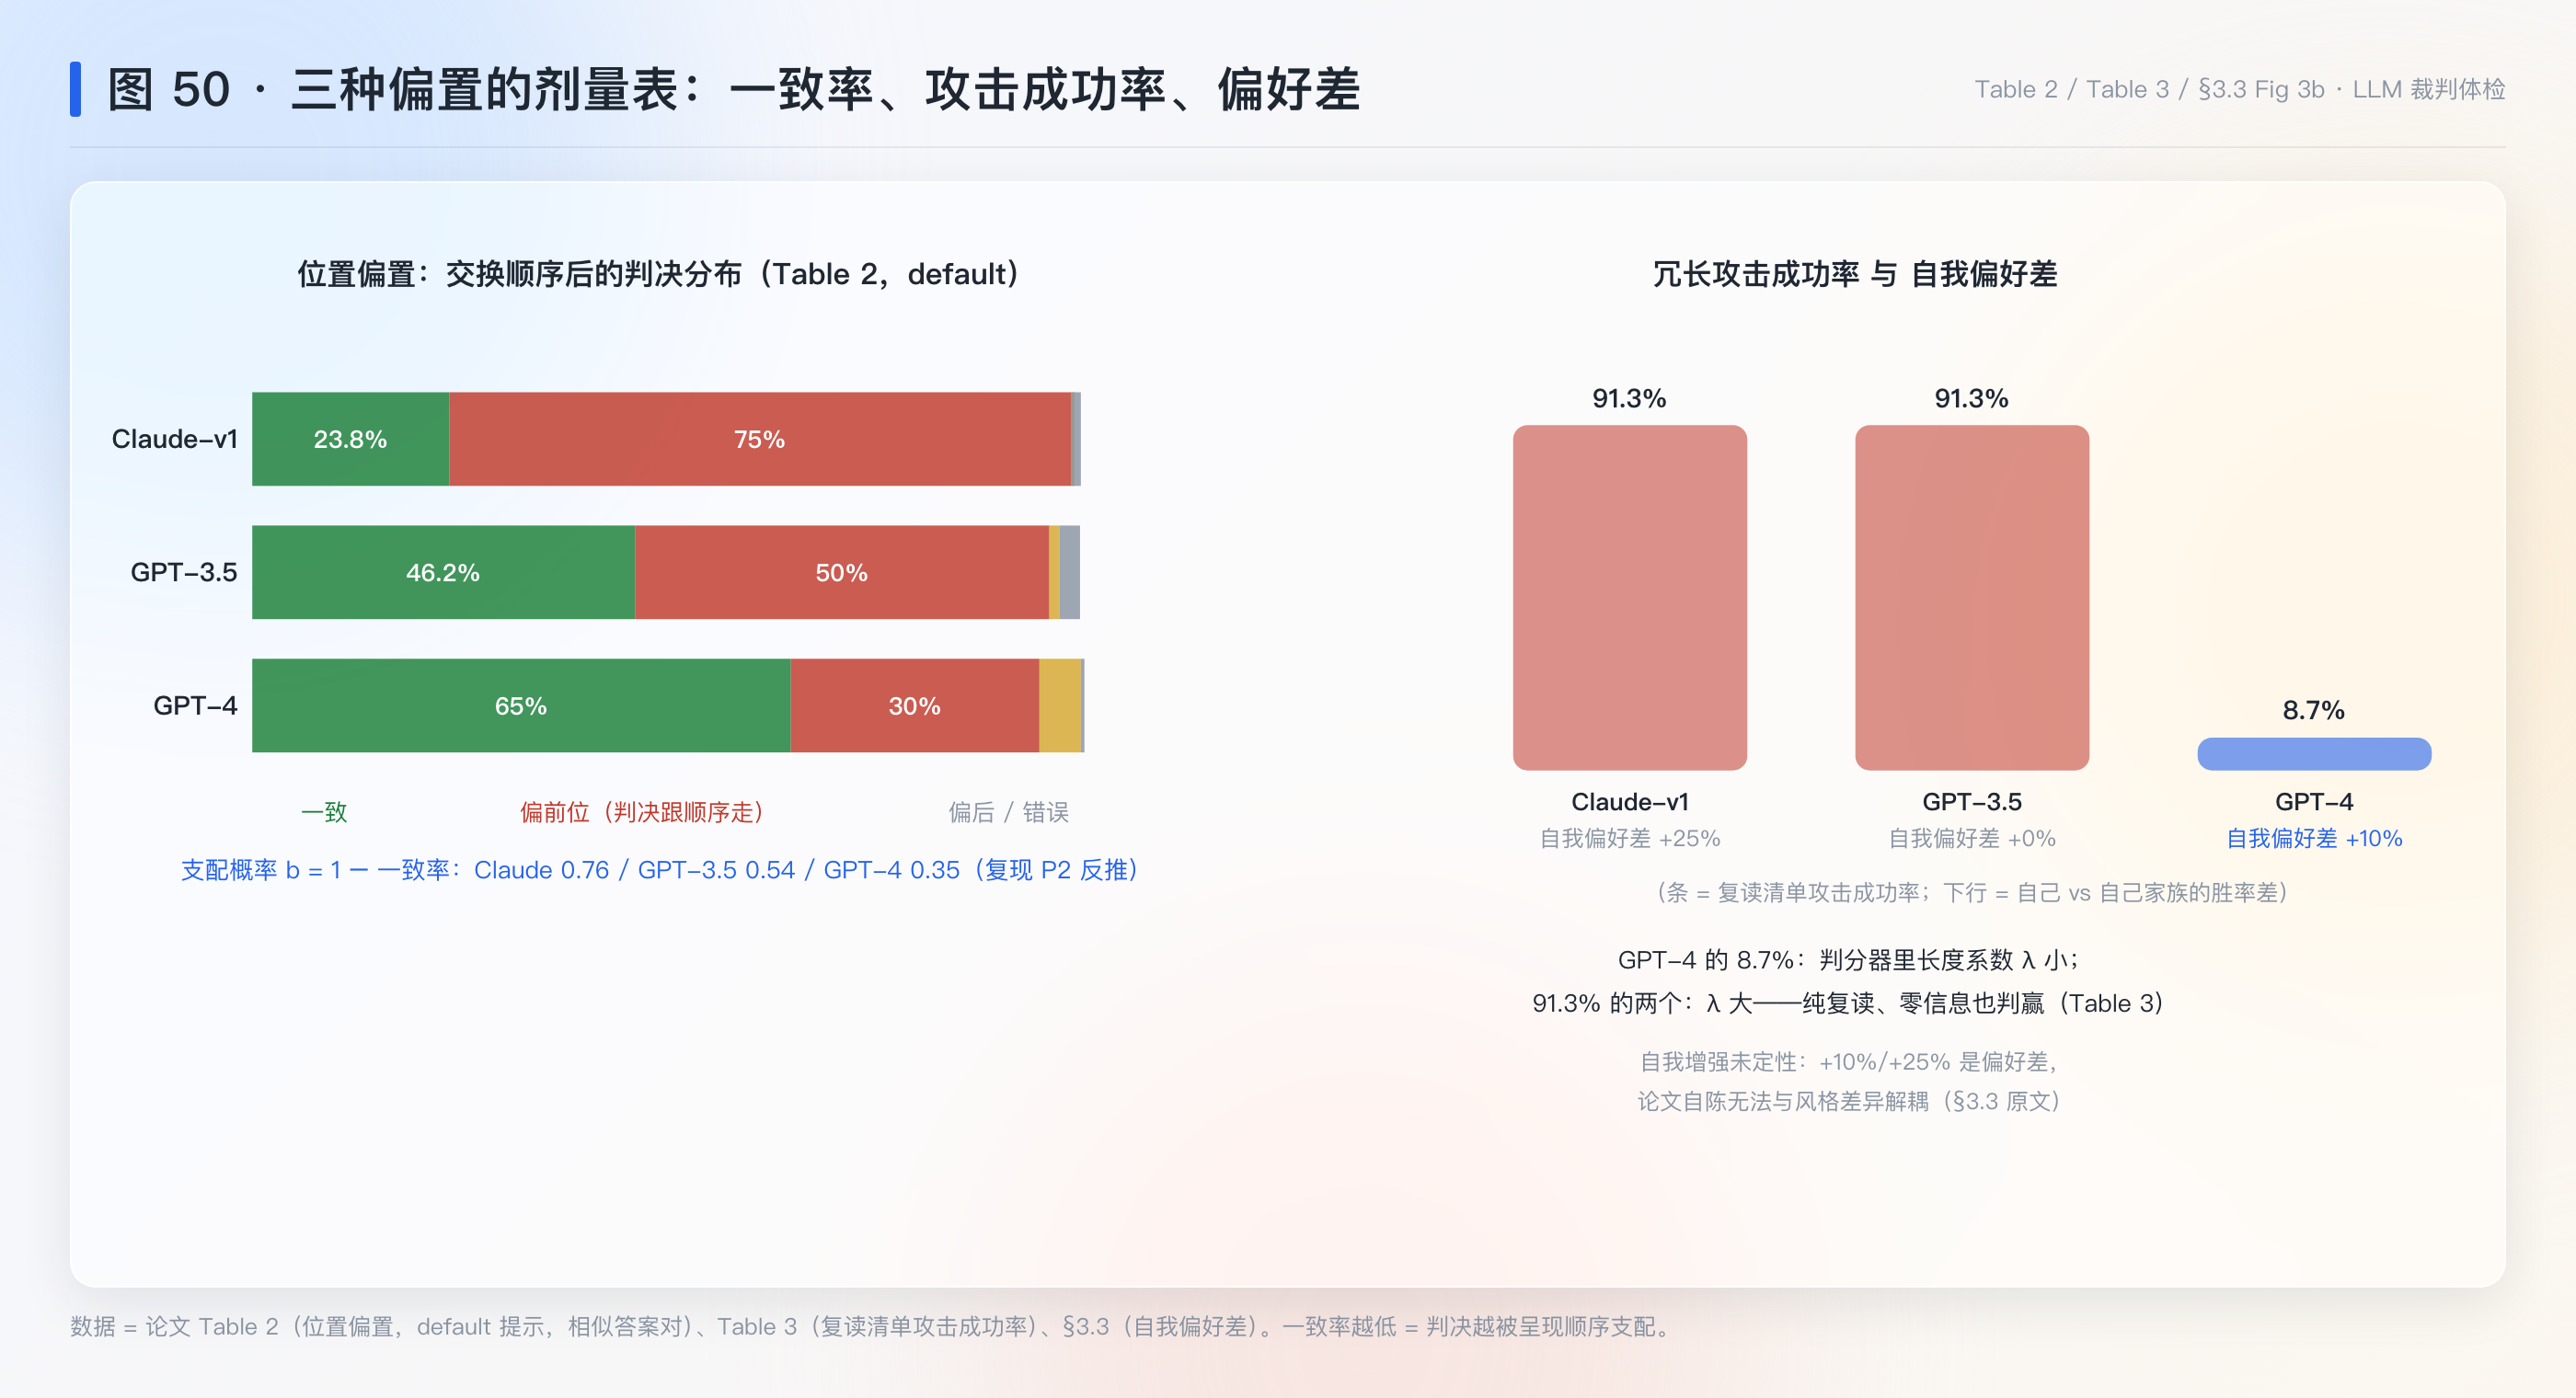Click the blue '自我偏好差 +10%' under GPT-4
This screenshot has width=2576, height=1398.
(x=2313, y=838)
